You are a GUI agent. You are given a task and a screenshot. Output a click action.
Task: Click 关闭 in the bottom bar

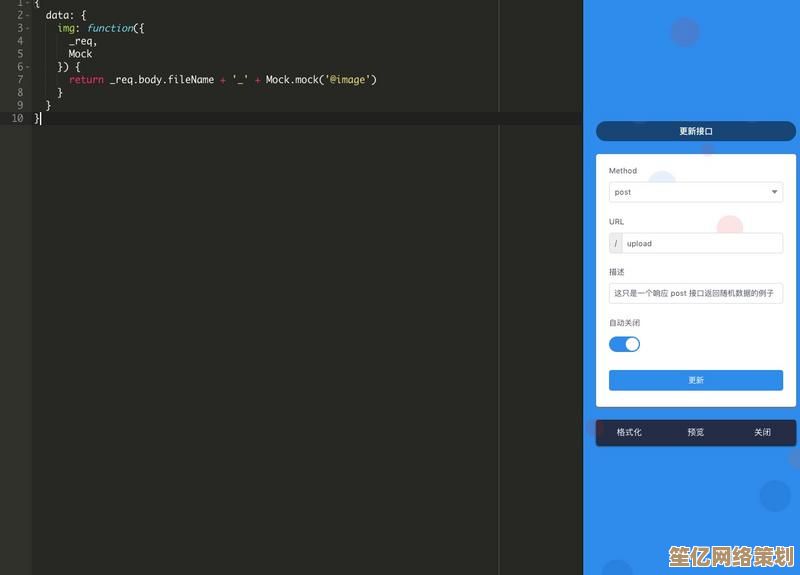(x=762, y=432)
